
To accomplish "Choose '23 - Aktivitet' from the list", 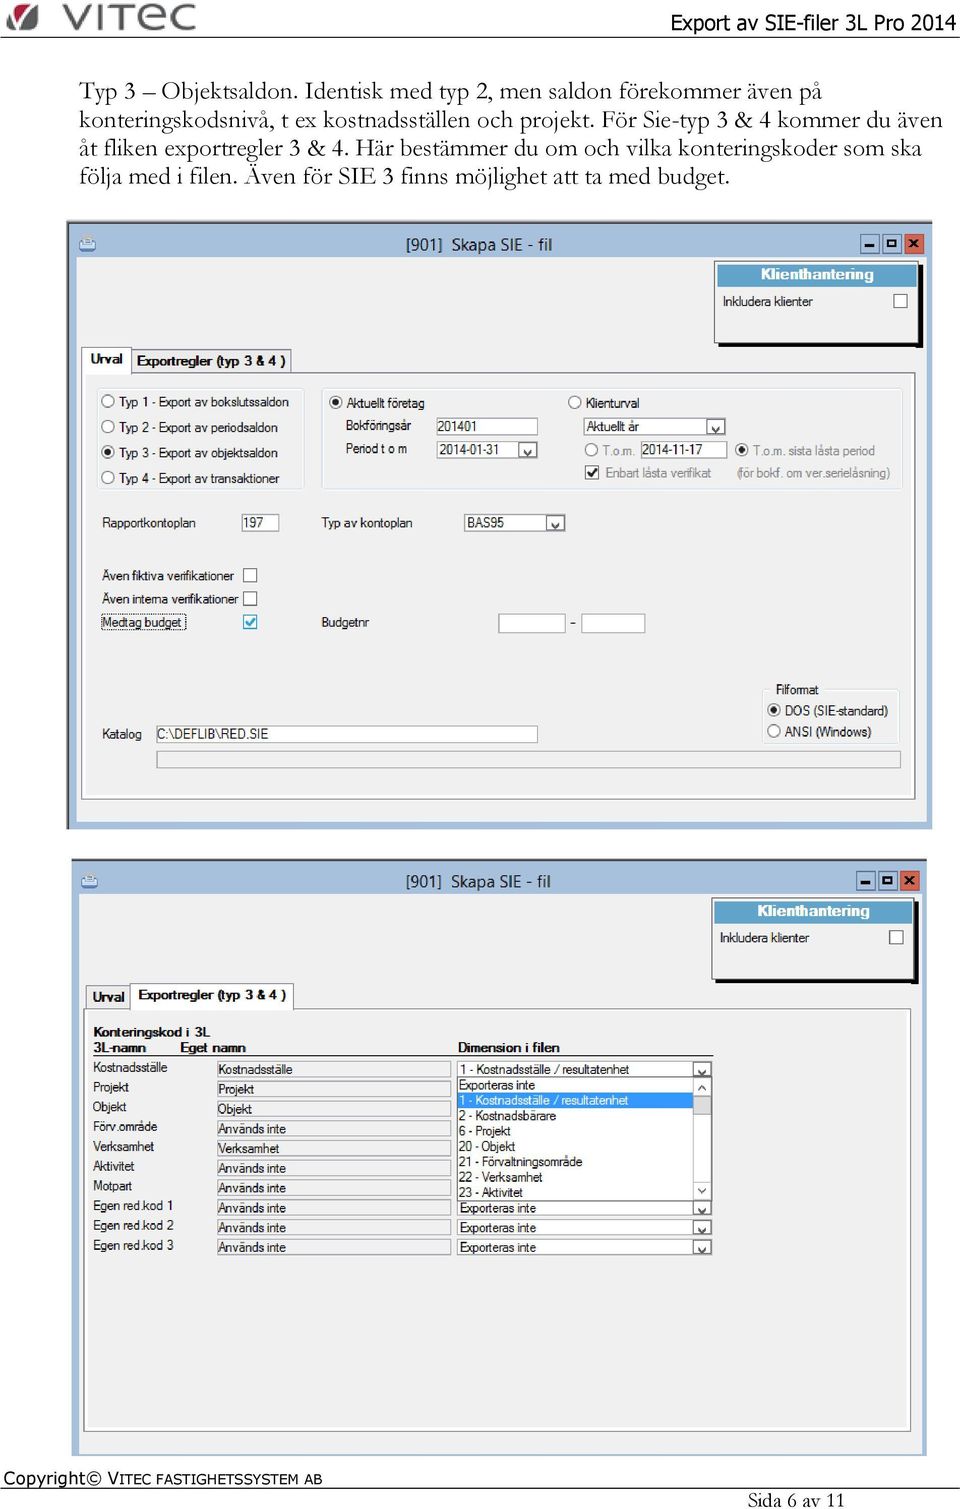I will coord(575,1192).
